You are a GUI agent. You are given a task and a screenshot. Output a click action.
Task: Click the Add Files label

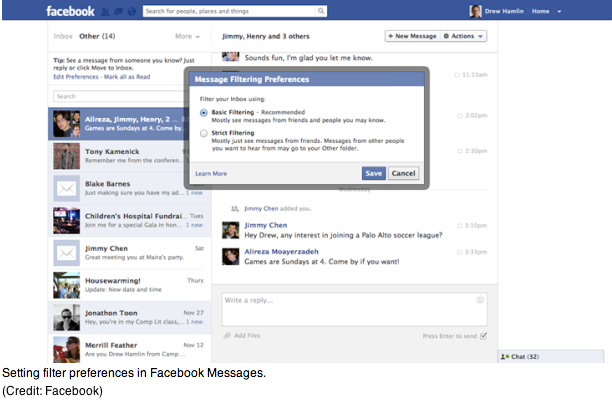pos(247,336)
